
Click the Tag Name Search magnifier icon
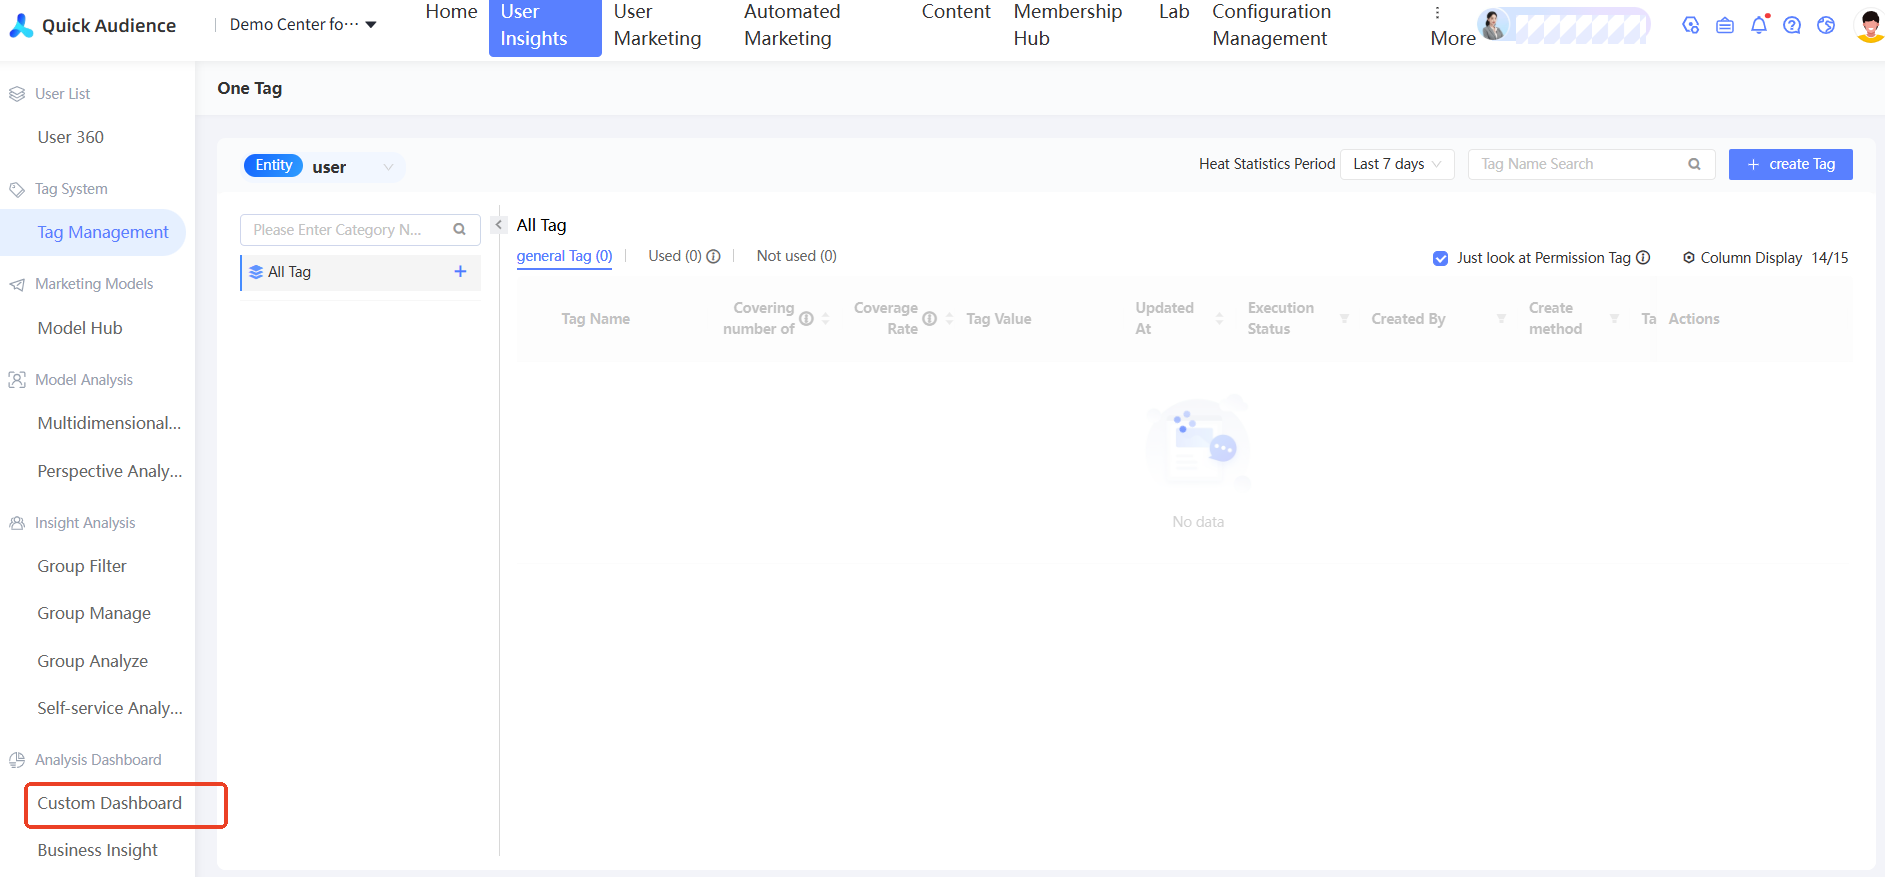click(x=1694, y=164)
